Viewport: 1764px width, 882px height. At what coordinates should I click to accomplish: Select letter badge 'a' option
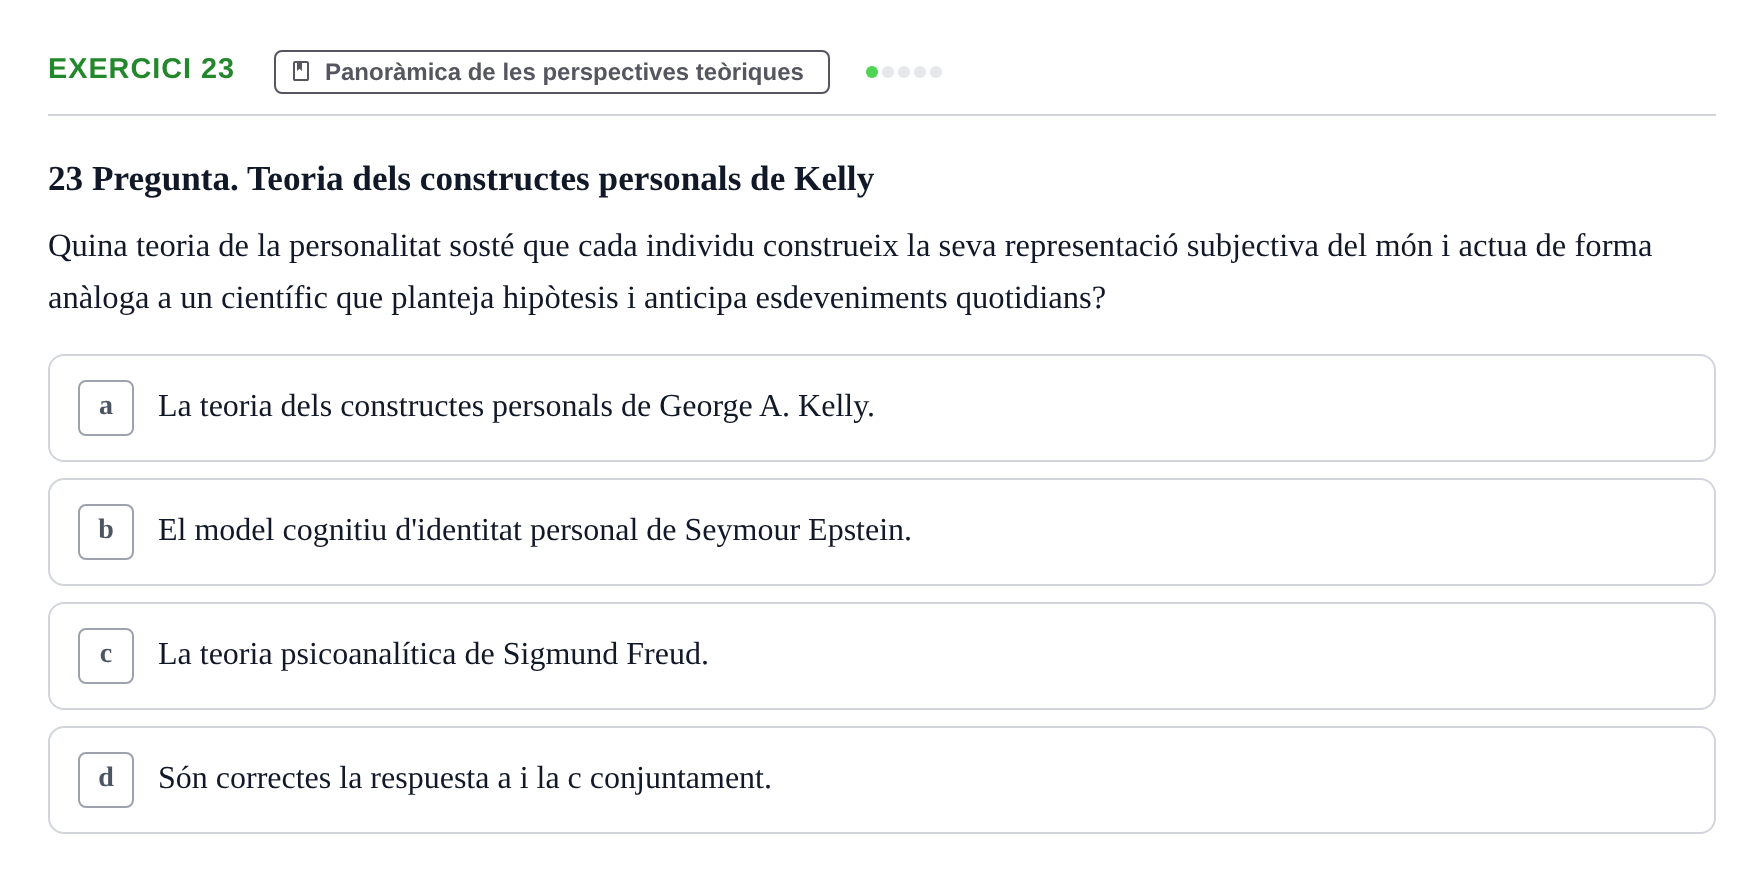[106, 408]
